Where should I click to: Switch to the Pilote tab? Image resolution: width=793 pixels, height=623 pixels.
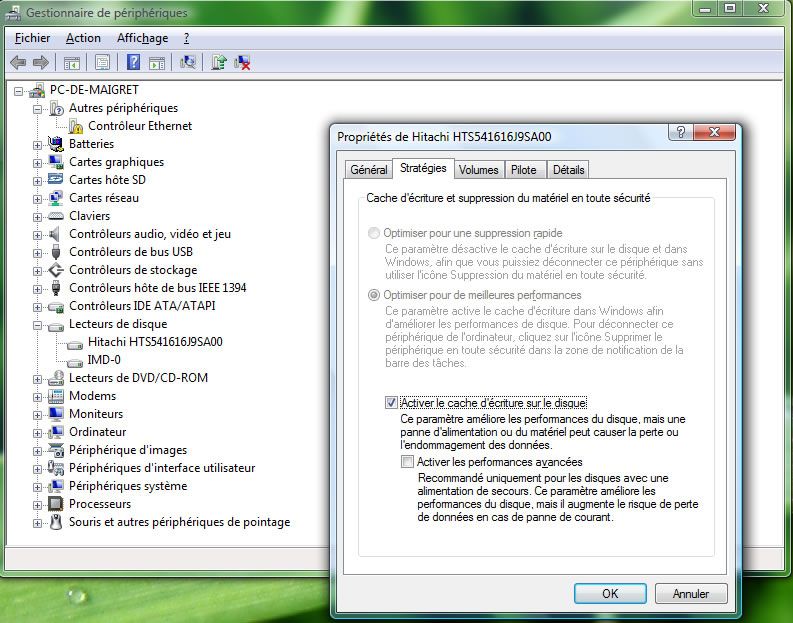pyautogui.click(x=523, y=169)
